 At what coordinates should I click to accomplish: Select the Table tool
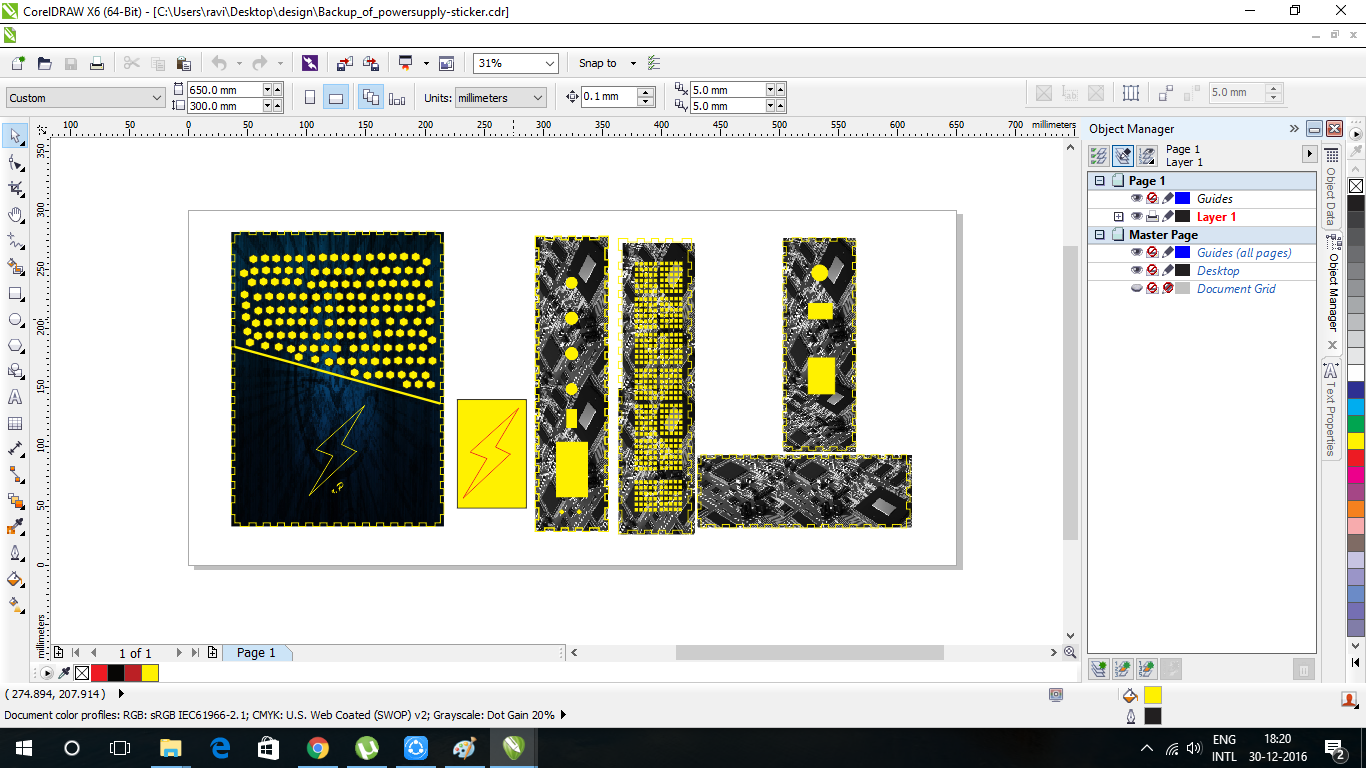point(15,423)
